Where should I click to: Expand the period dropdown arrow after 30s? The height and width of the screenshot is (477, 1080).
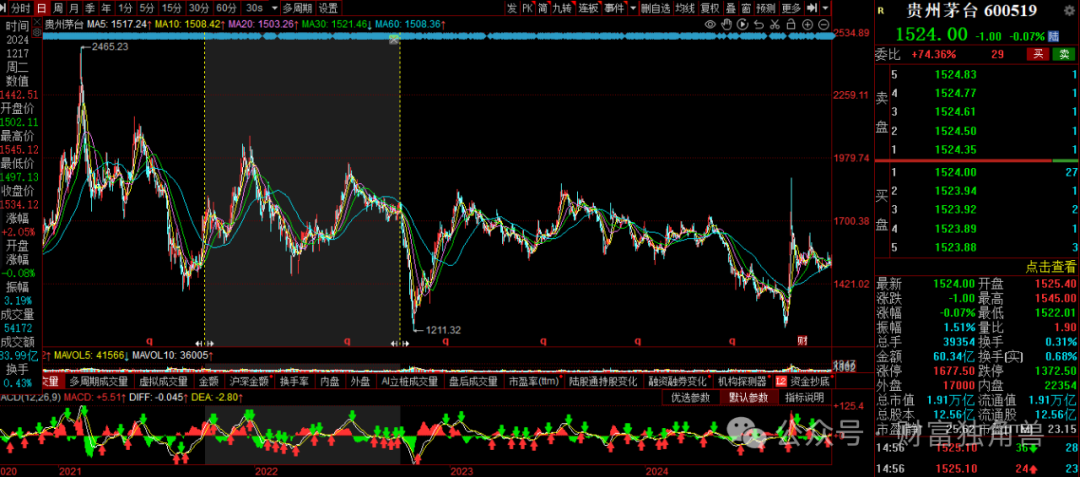click(275, 8)
